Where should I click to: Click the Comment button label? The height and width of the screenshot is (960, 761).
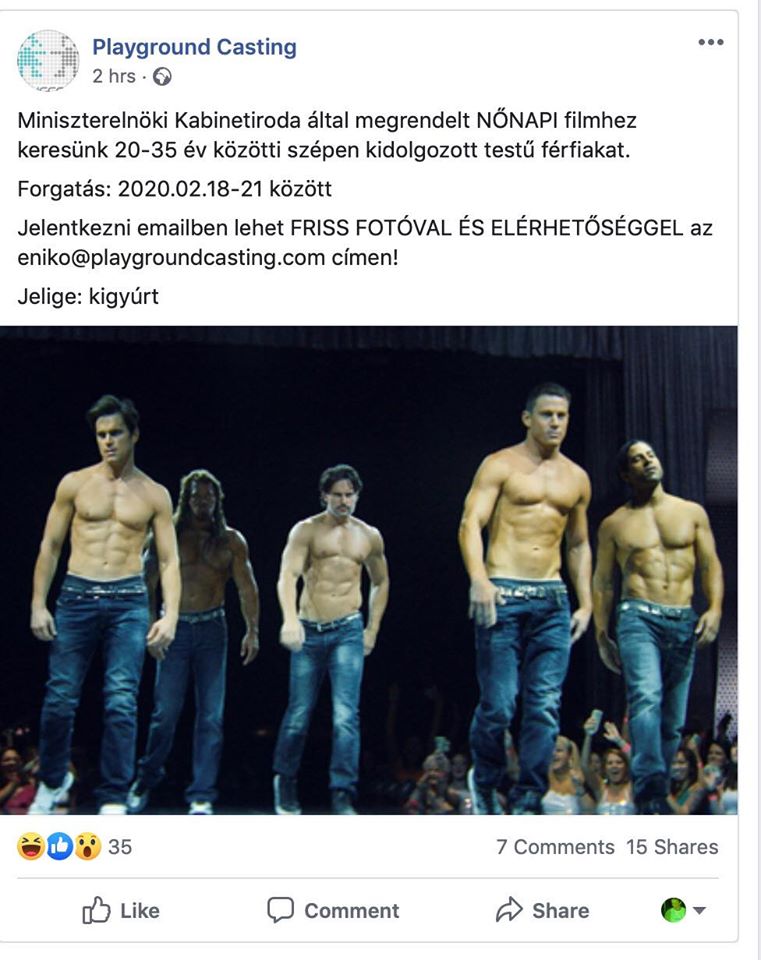coord(351,910)
